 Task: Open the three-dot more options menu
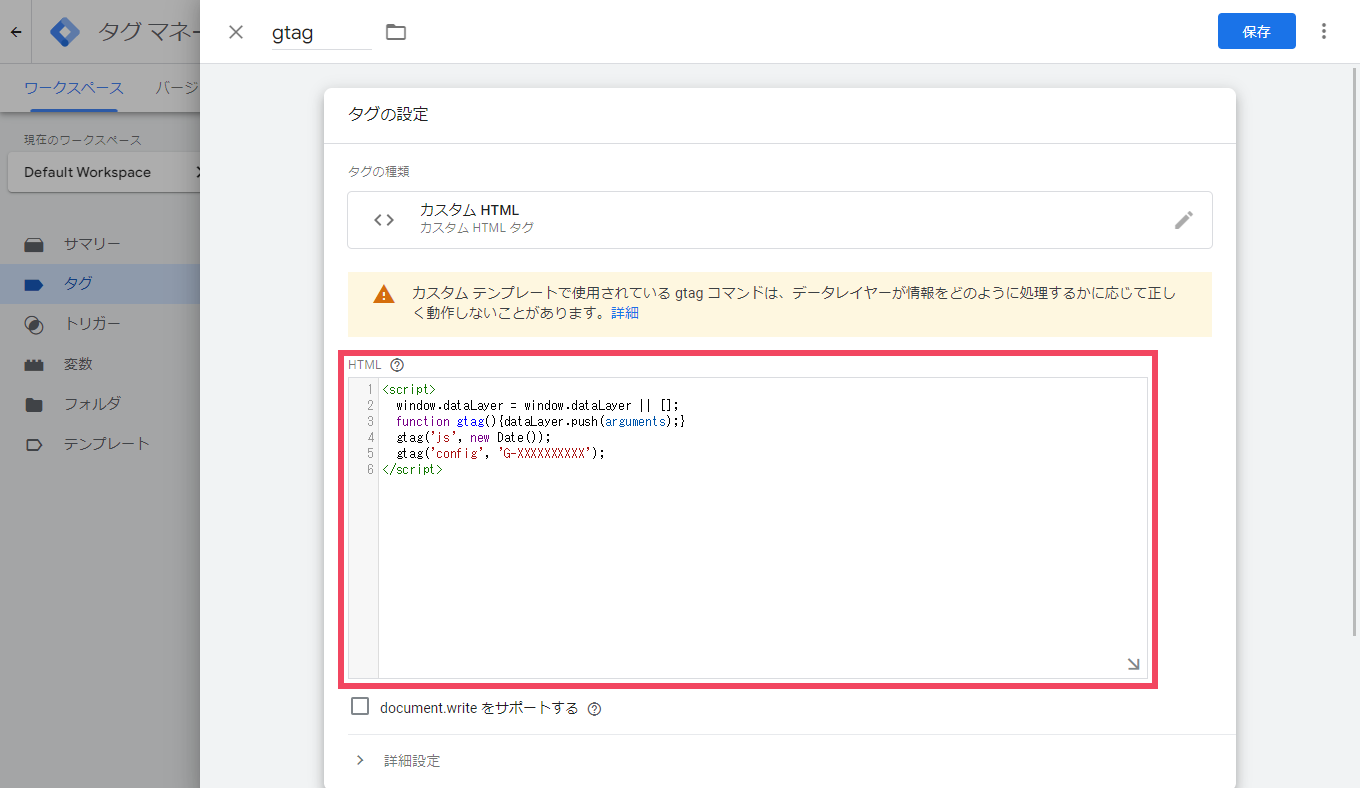click(1324, 31)
